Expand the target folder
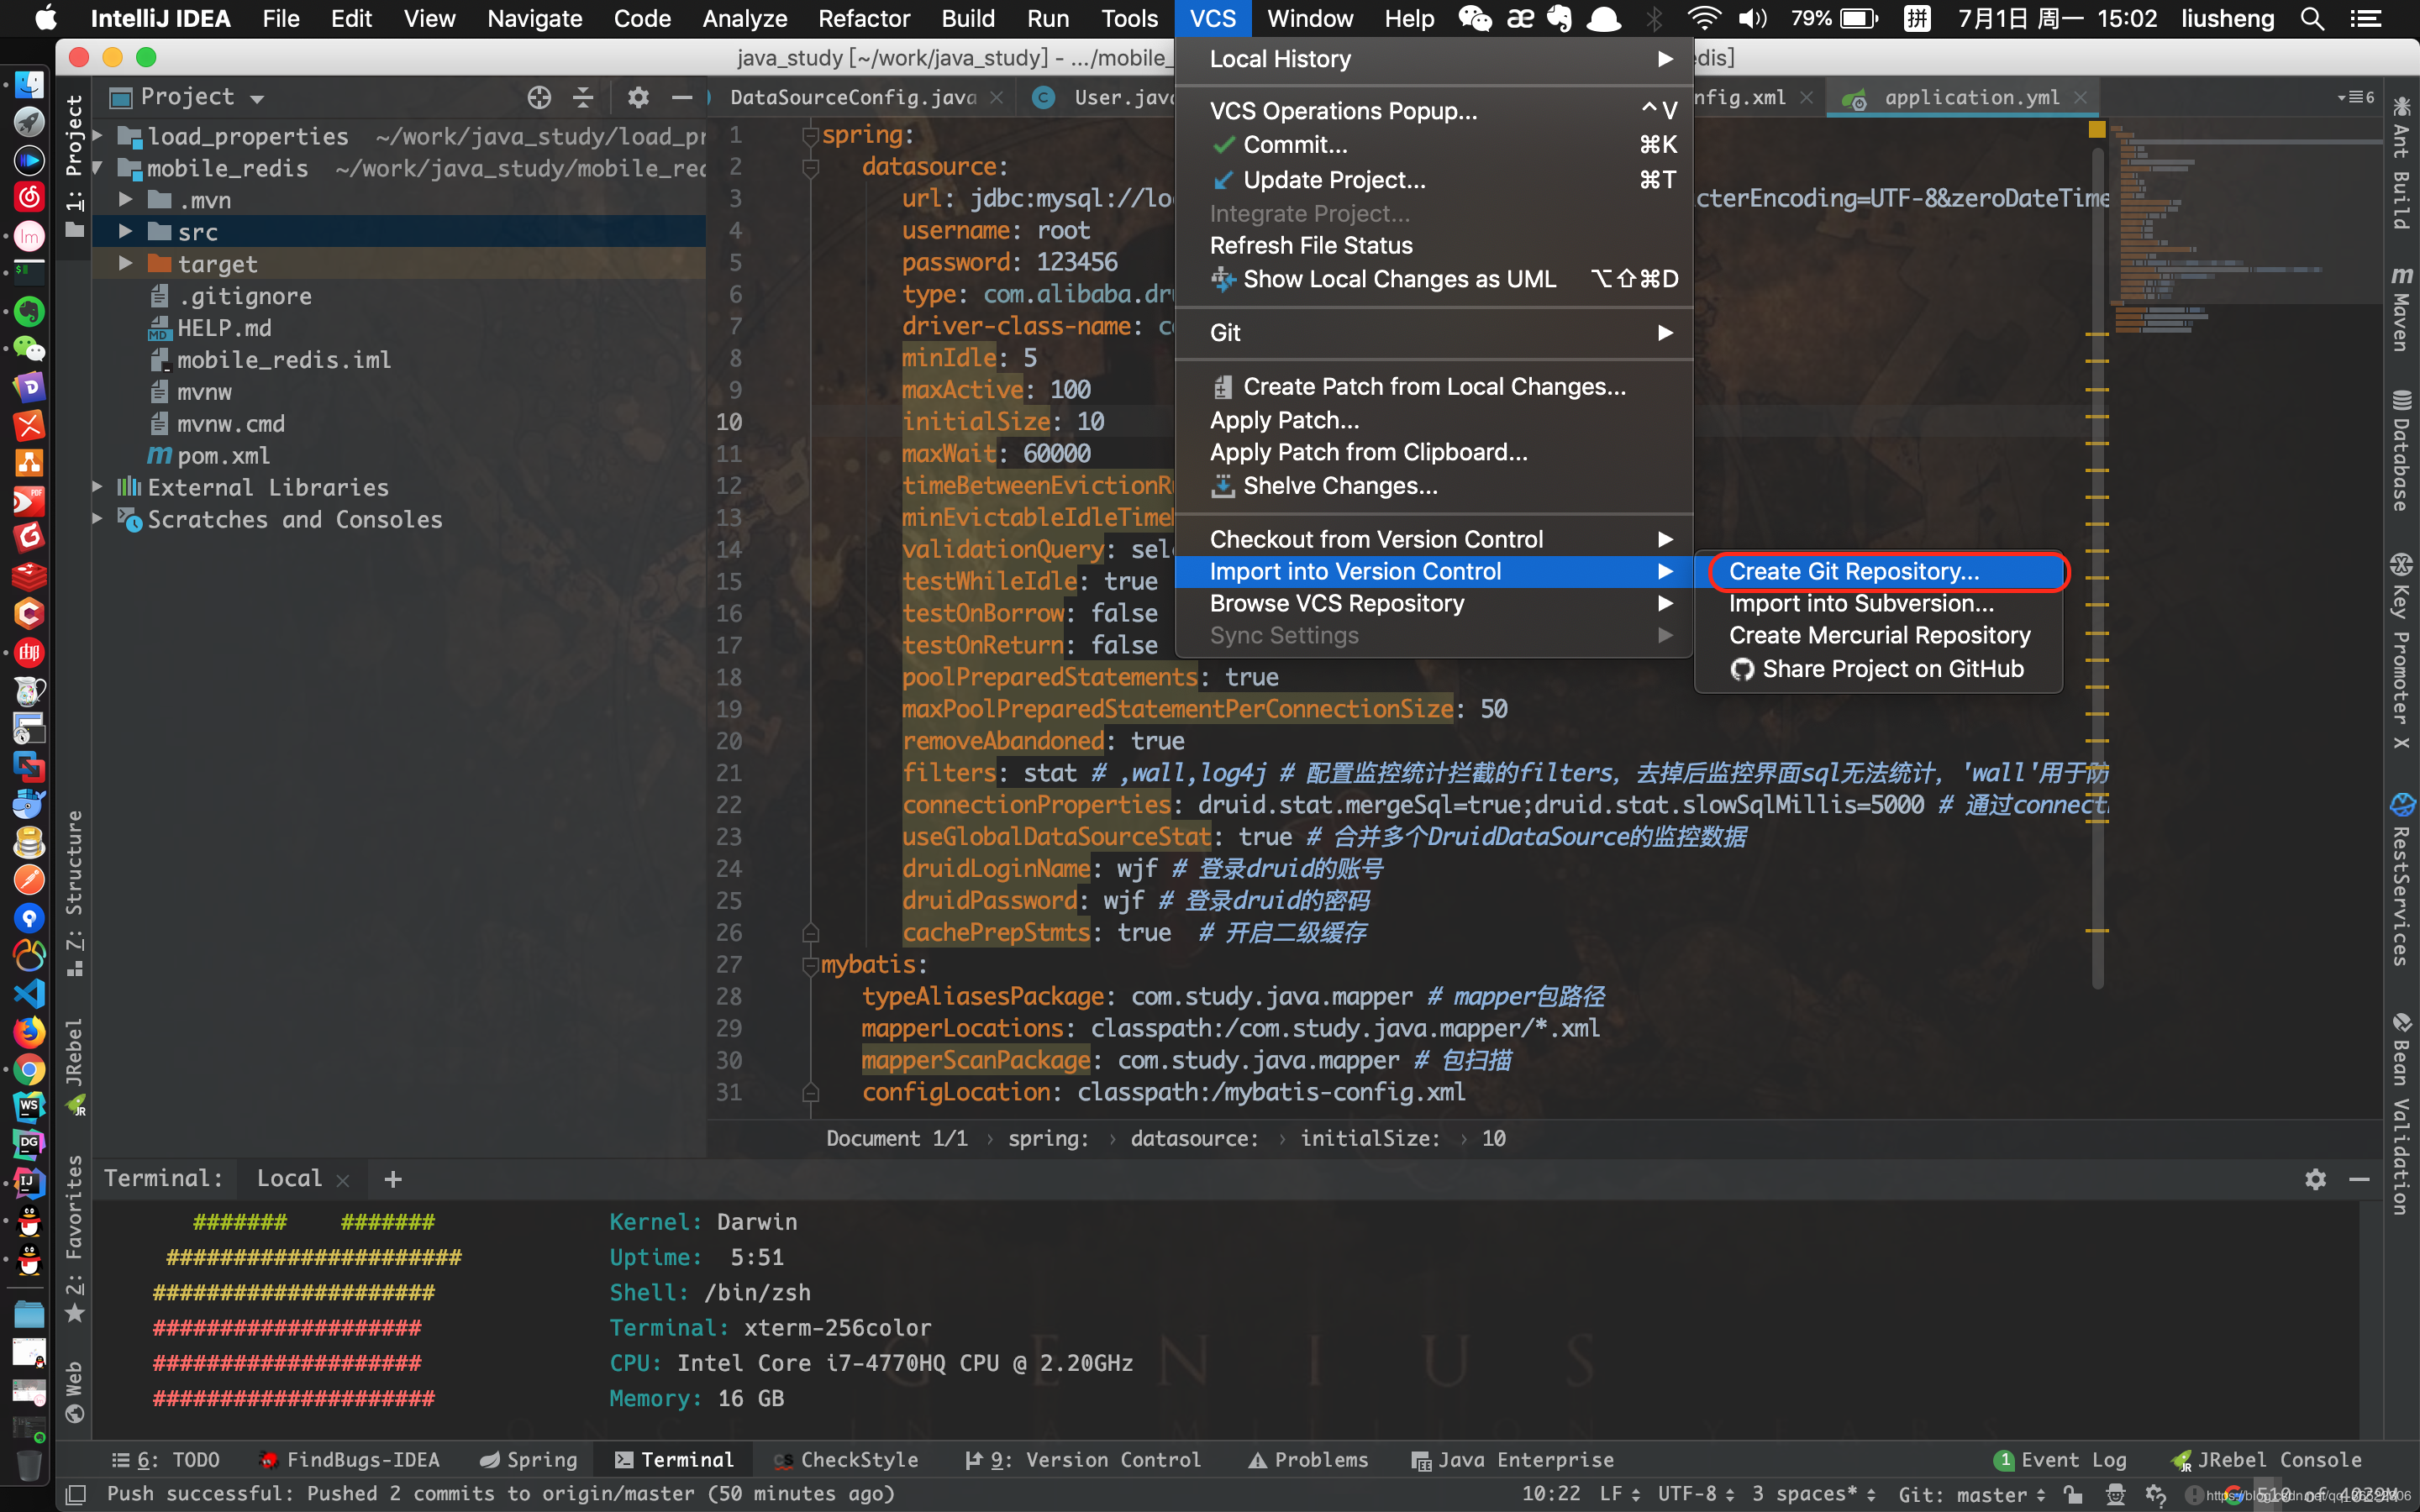 [x=125, y=264]
